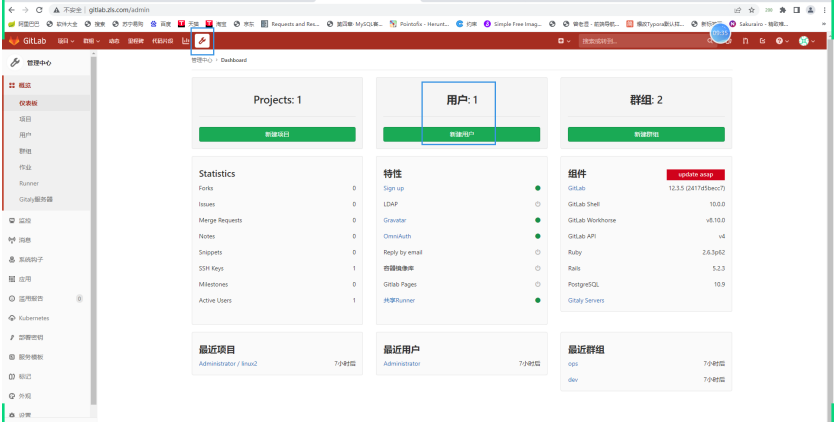The width and height of the screenshot is (836, 424).
Task: Open Administrator / linux2 recent project
Action: 228,364
